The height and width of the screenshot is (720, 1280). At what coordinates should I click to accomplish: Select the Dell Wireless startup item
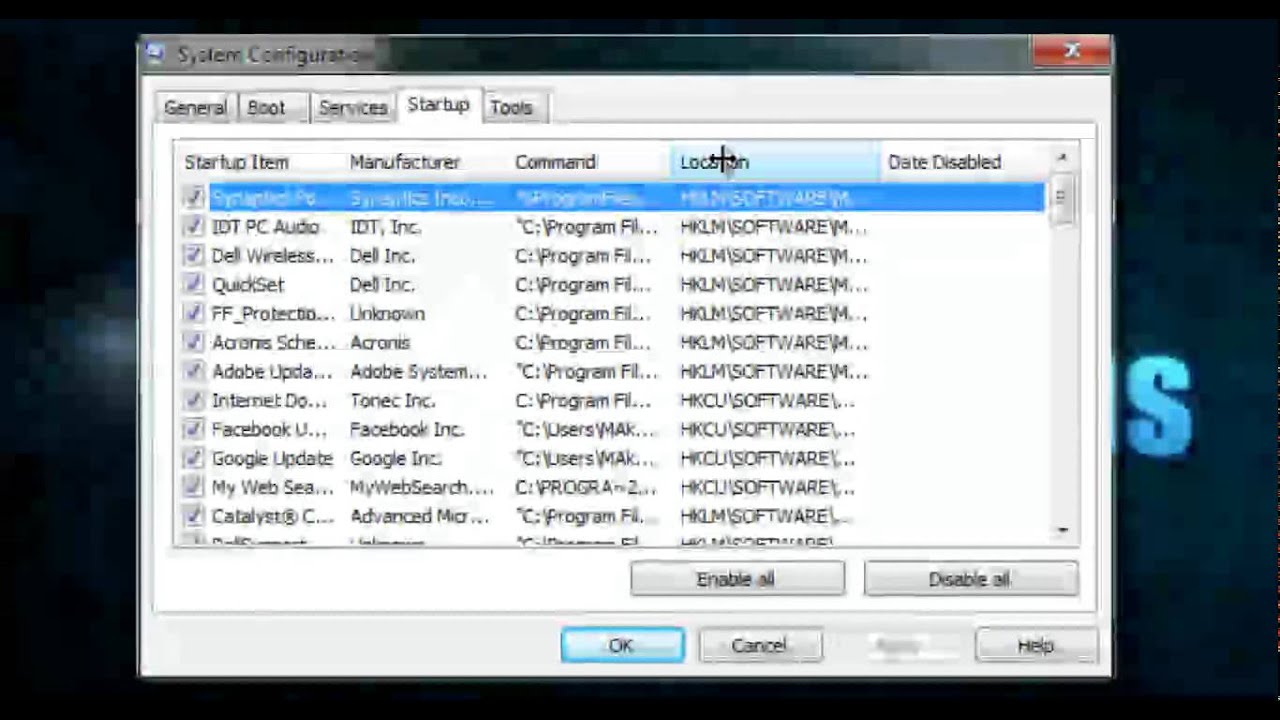[611, 256]
